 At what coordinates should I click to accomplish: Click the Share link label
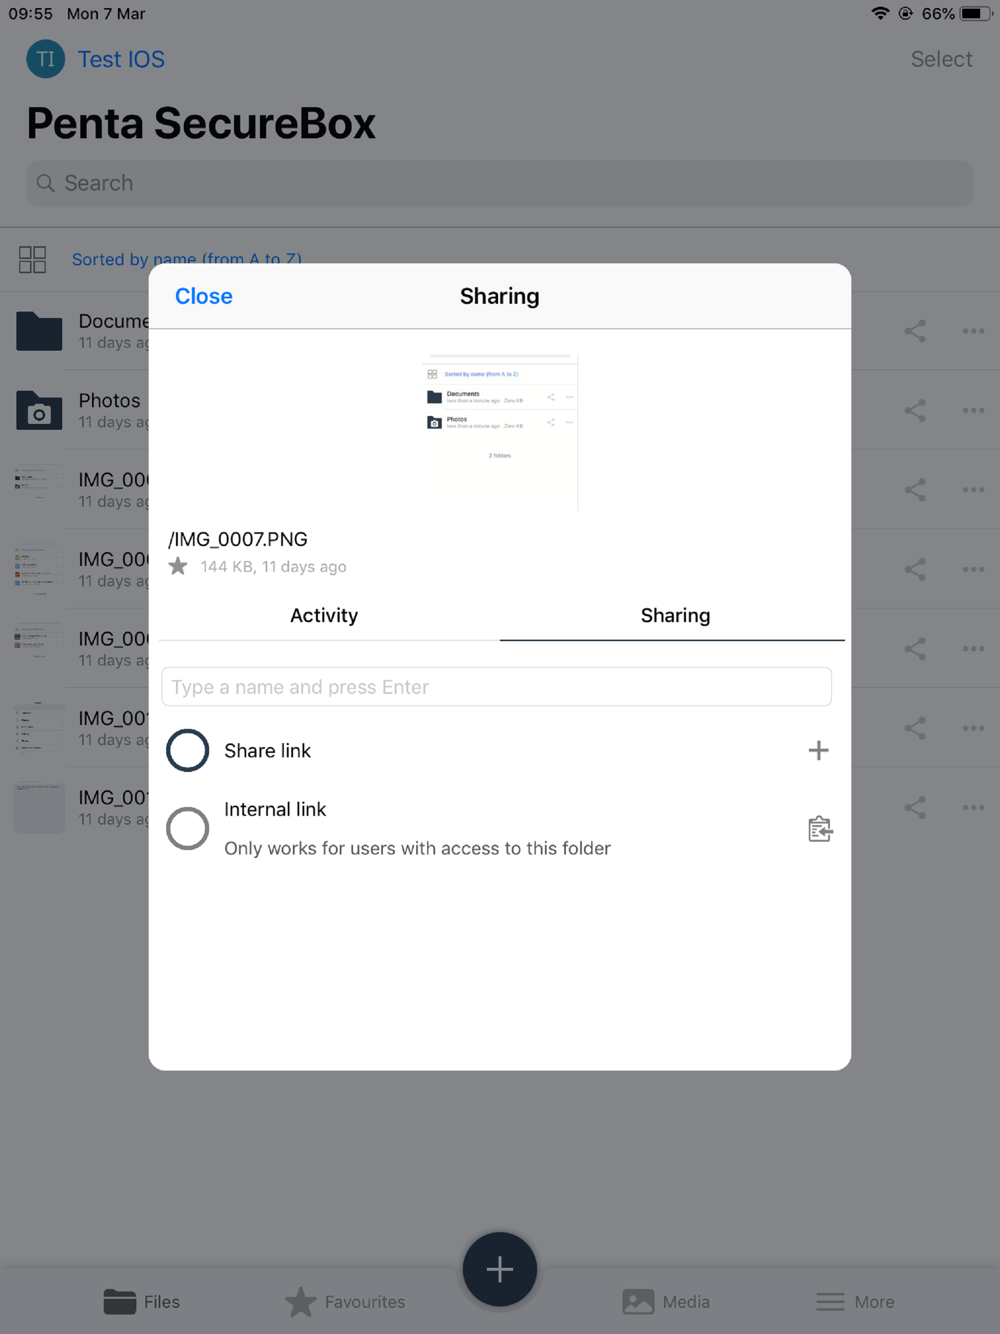click(x=267, y=750)
